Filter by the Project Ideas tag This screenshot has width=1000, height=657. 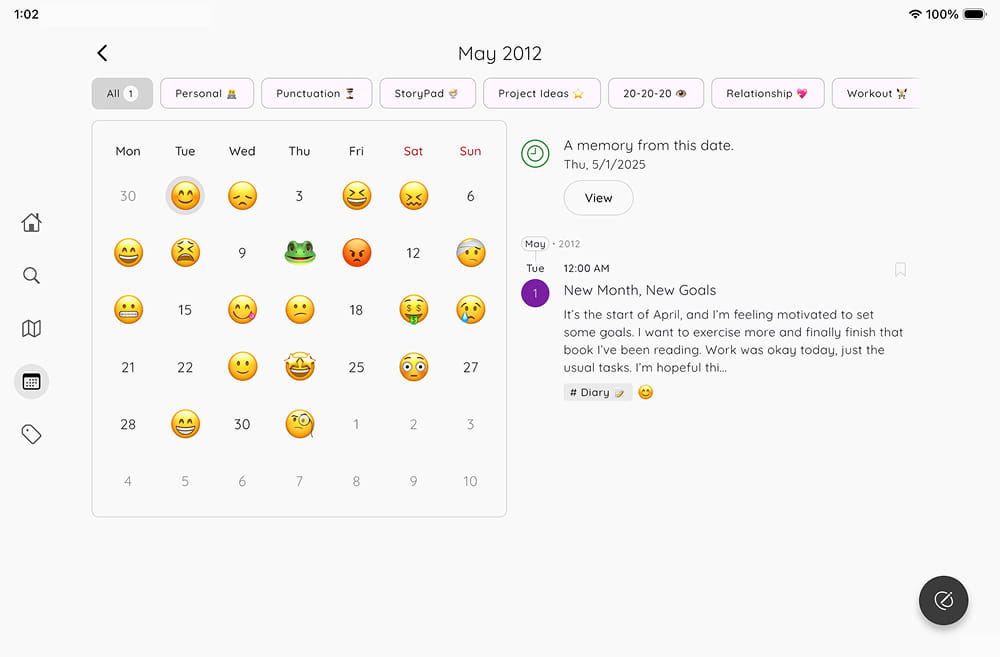541,93
